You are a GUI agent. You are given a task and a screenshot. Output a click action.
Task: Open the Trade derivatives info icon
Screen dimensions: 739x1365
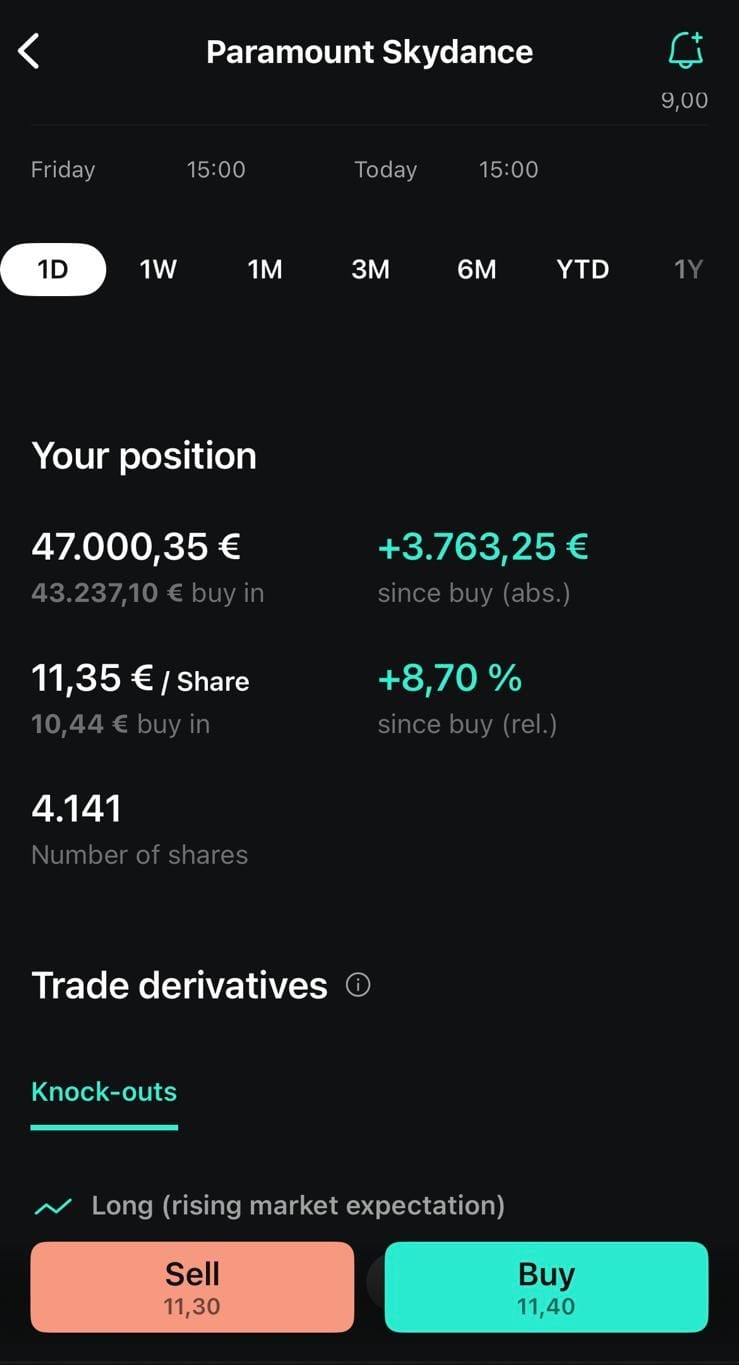(358, 985)
